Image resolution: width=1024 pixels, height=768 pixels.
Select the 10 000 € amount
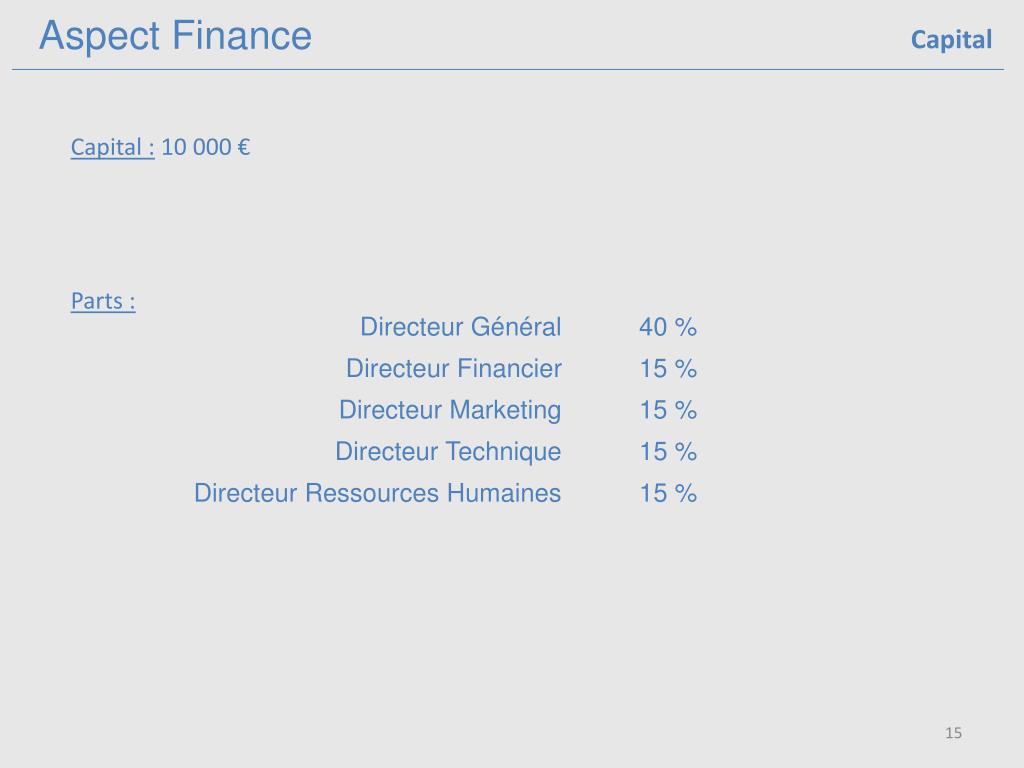[x=206, y=147]
